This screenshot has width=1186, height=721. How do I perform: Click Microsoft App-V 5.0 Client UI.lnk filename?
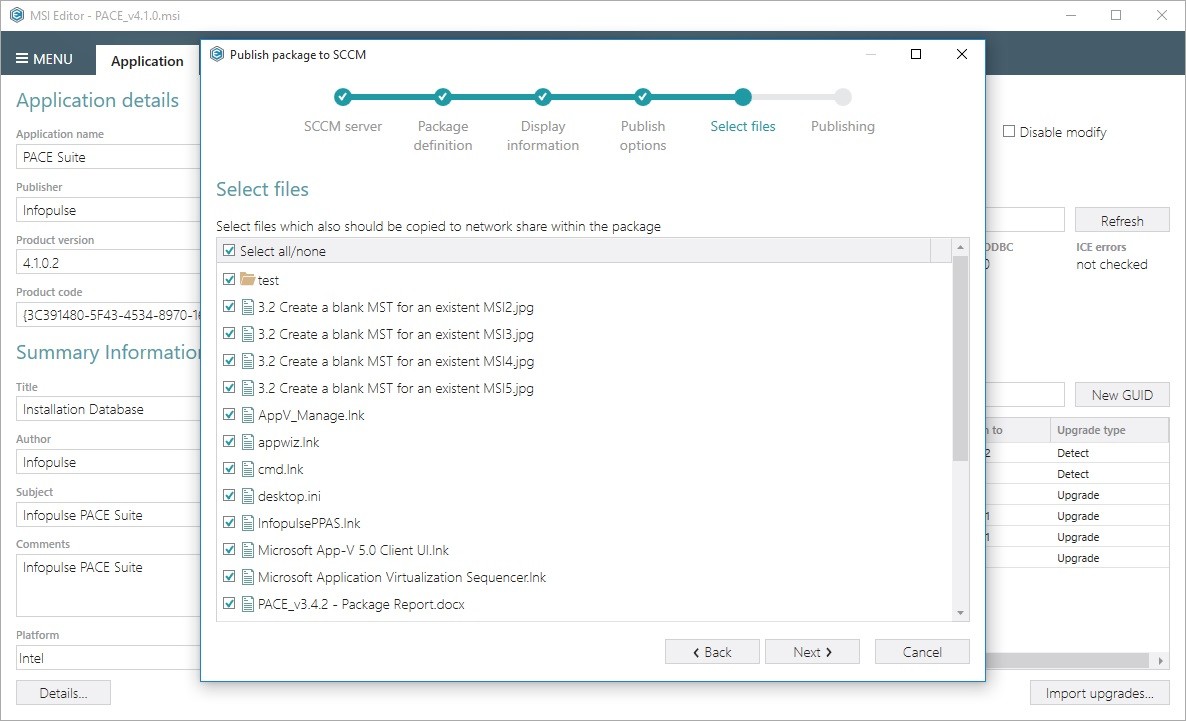coord(353,550)
